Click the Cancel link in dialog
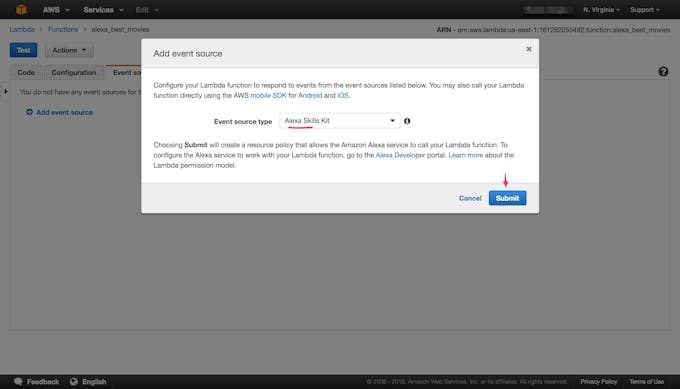Image resolution: width=680 pixels, height=389 pixels. 470,198
